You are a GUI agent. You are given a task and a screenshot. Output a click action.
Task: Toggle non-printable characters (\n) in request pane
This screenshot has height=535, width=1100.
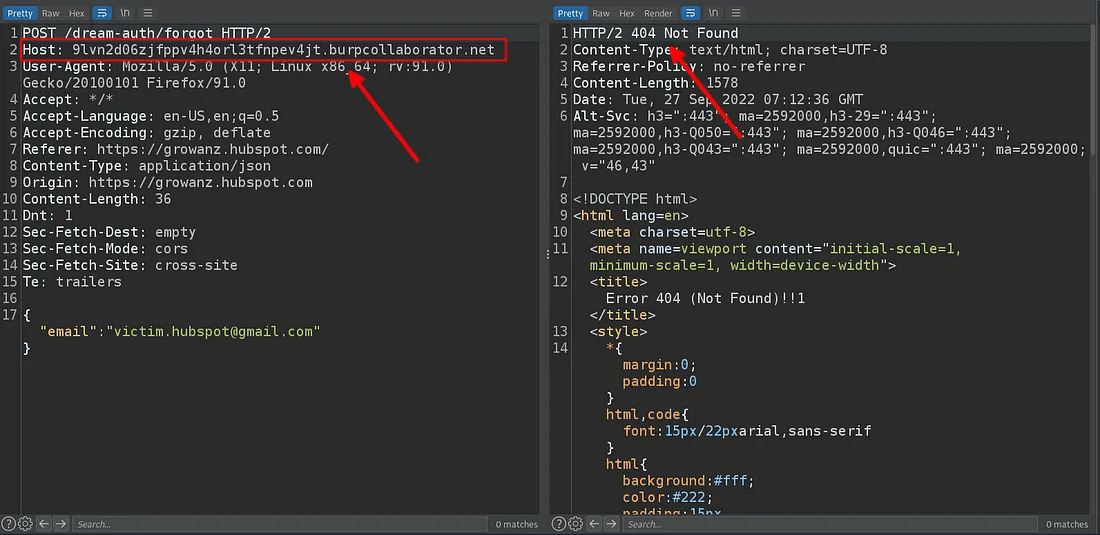tap(125, 13)
